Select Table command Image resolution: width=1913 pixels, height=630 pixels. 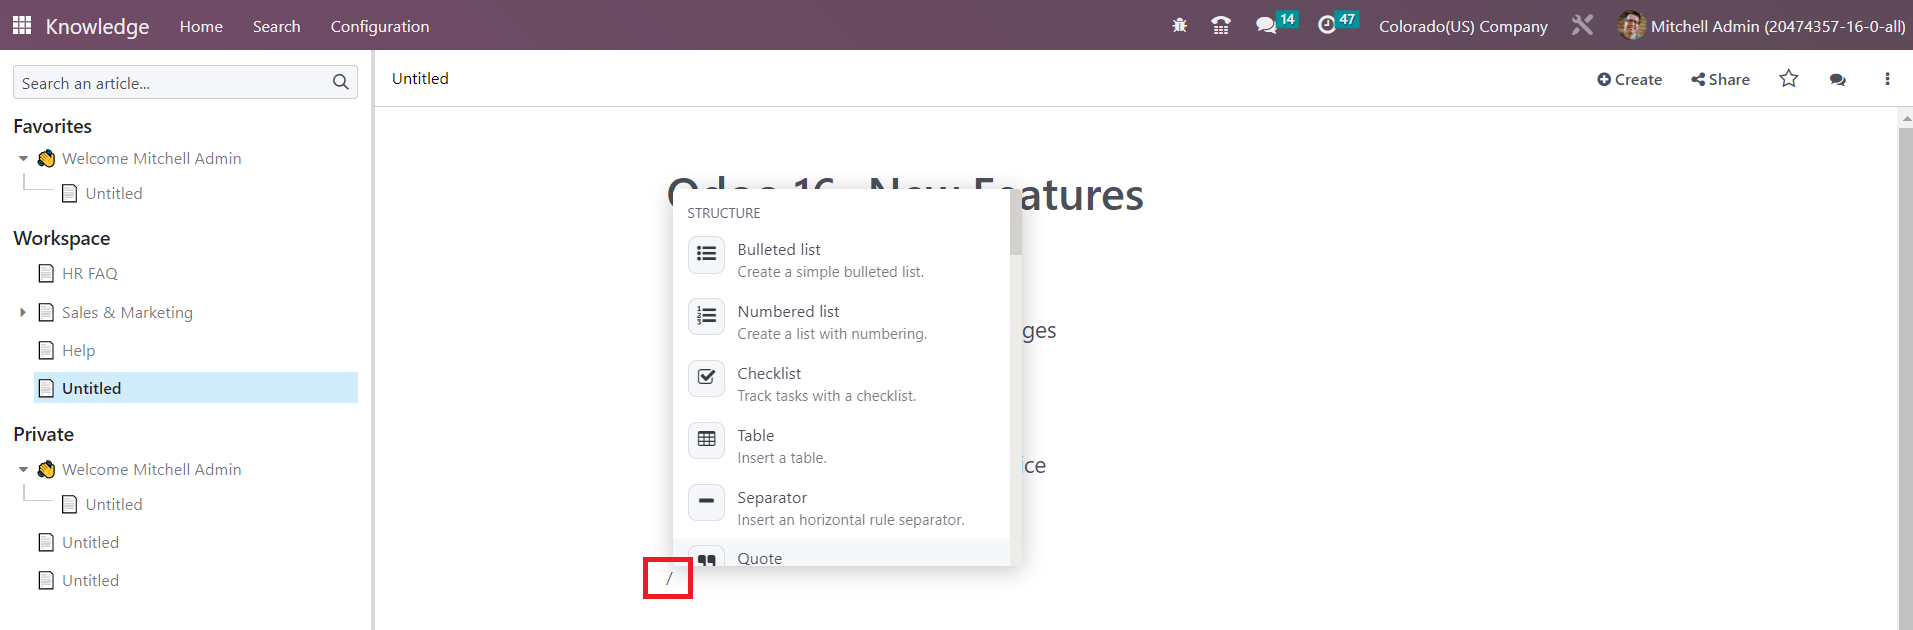coord(841,446)
